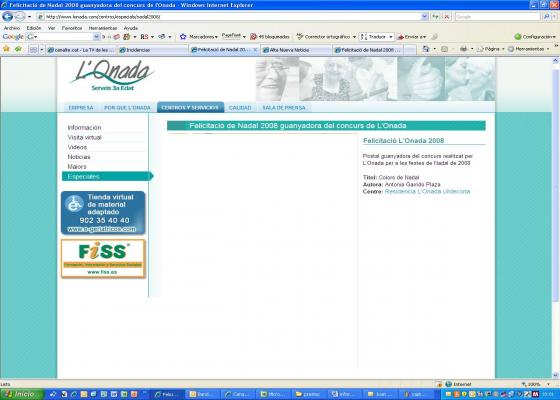Click the browser Back arrow button
This screenshot has width=560, height=400.
(x=8, y=16)
